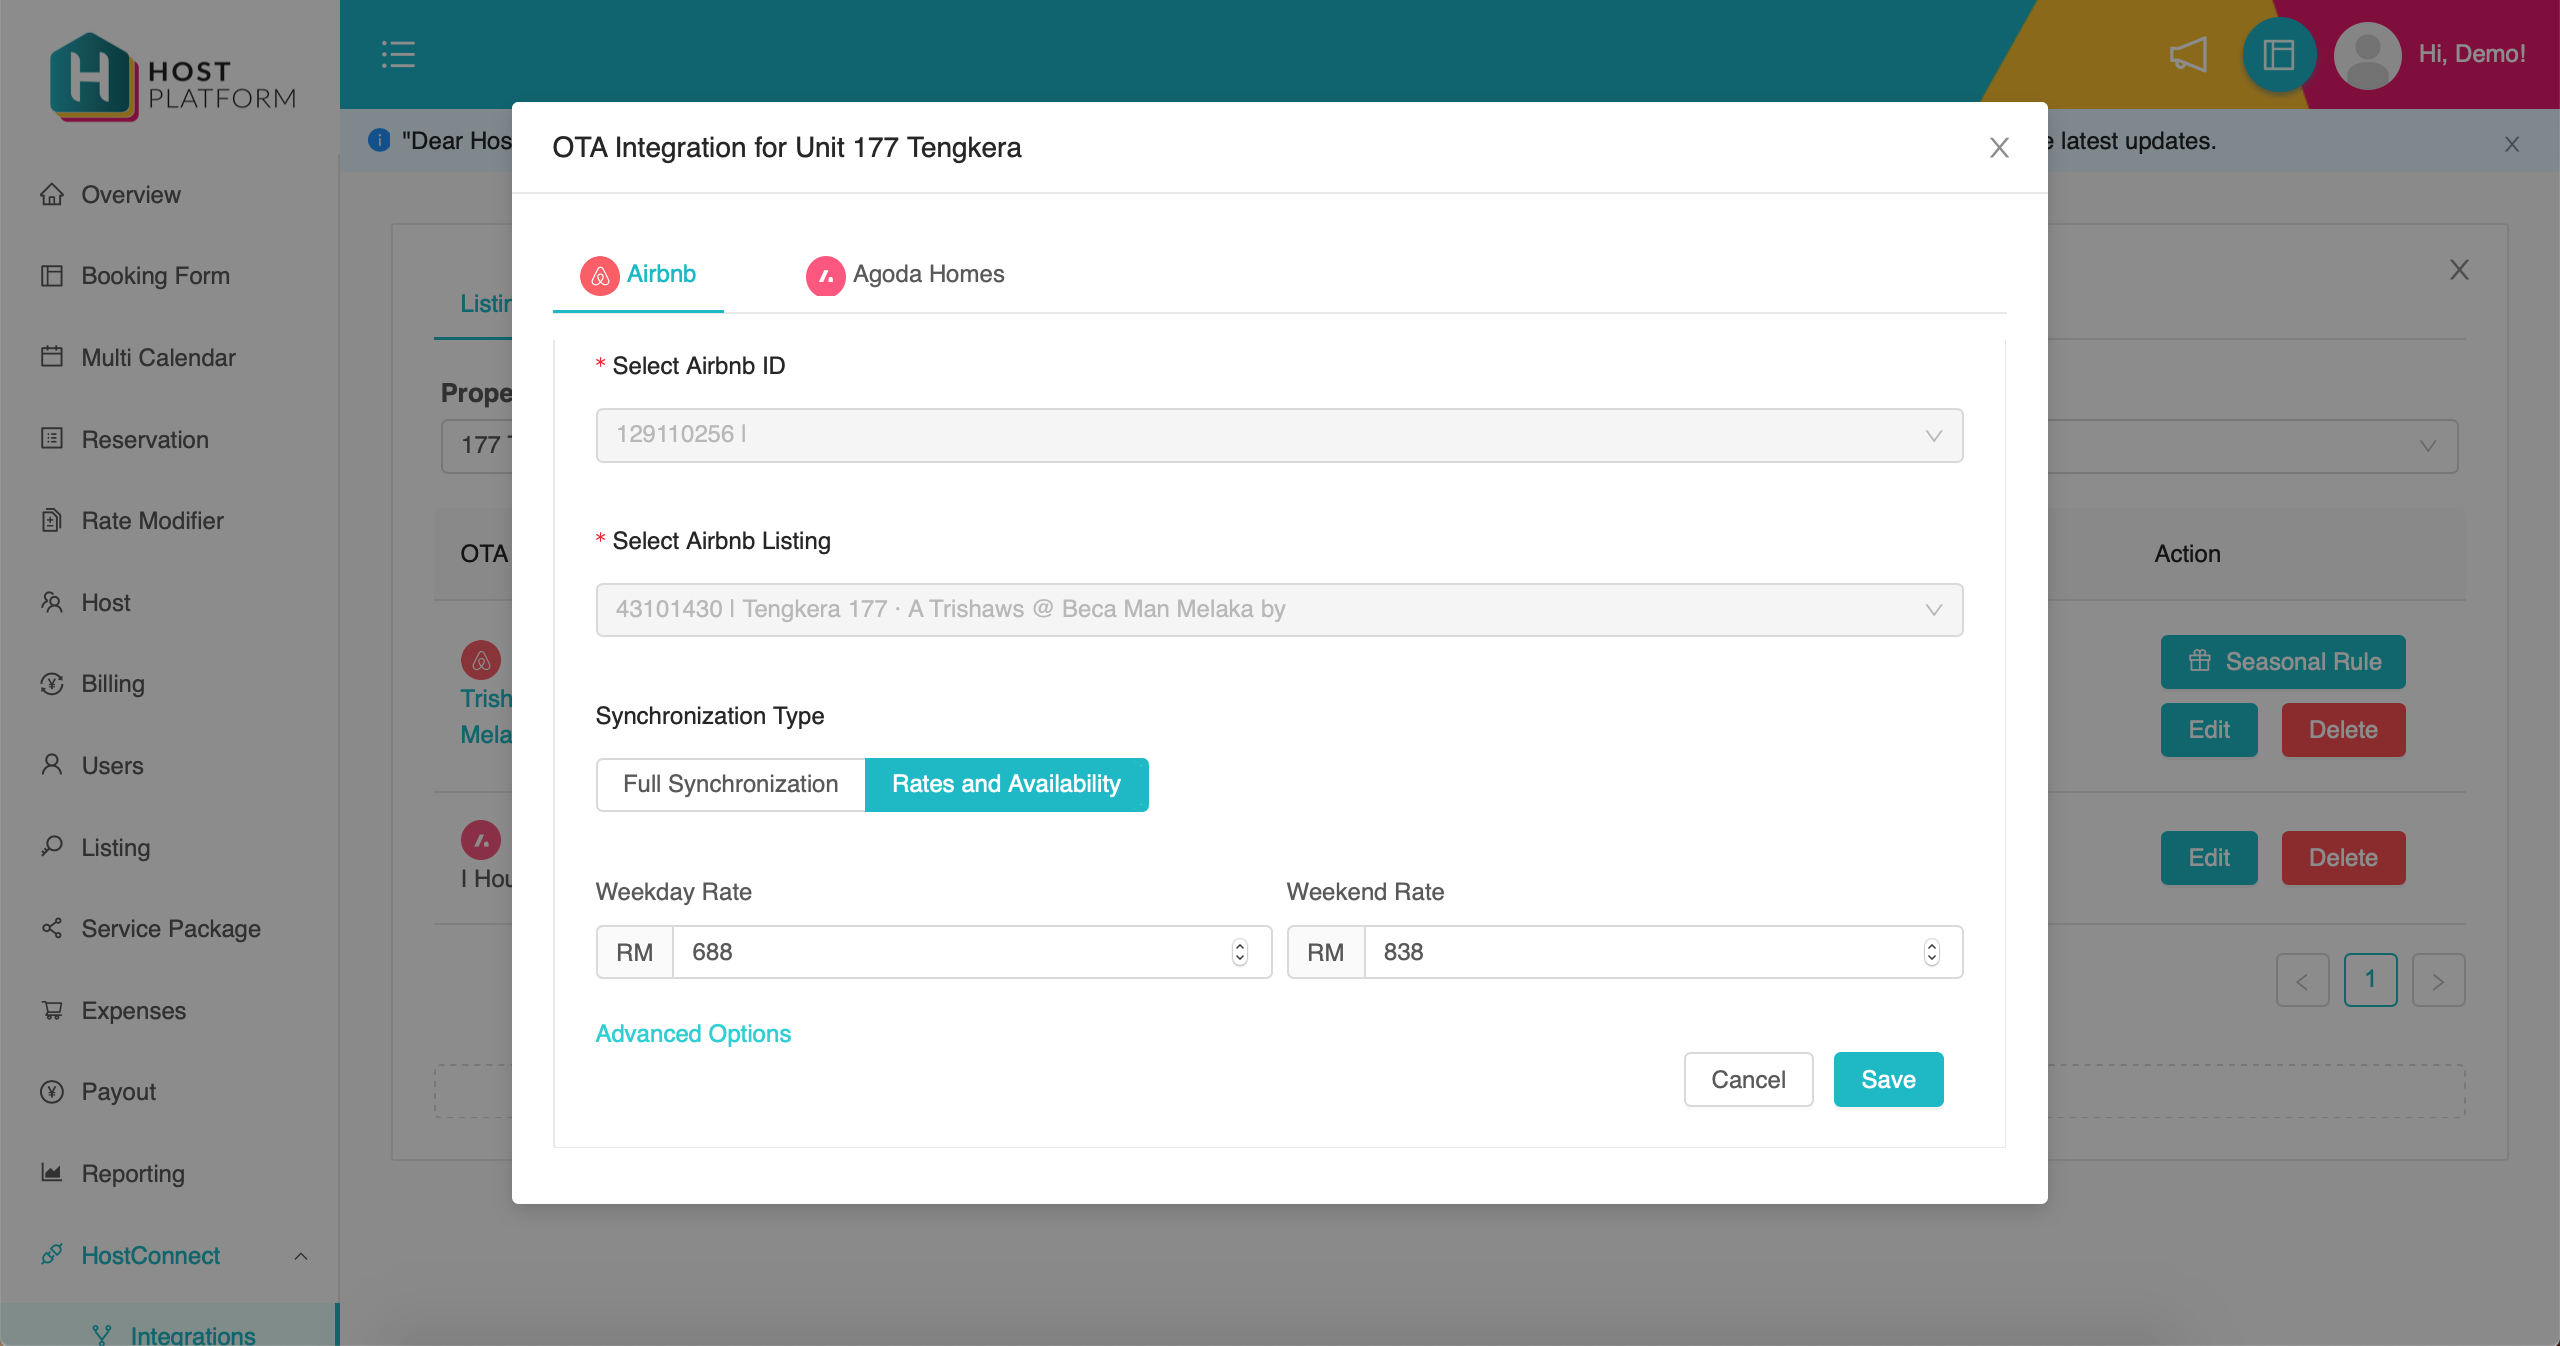Switch to the Airbnb tab
The image size is (2560, 1346).
click(638, 275)
